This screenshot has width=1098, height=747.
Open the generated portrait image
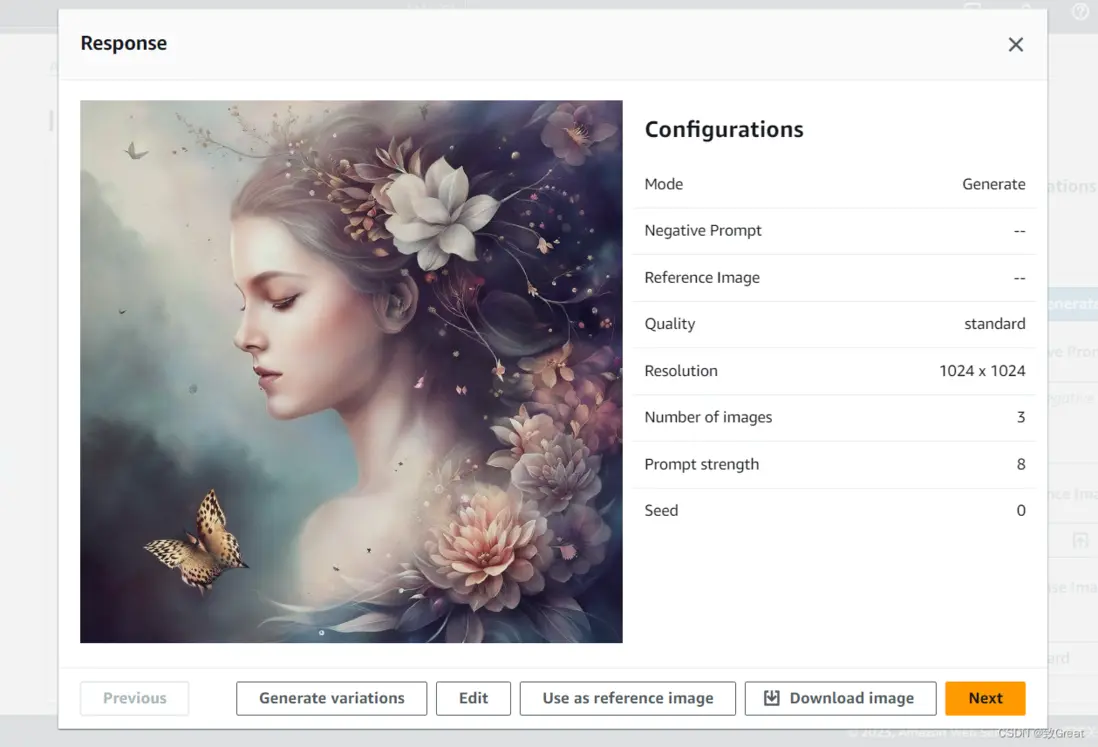351,371
